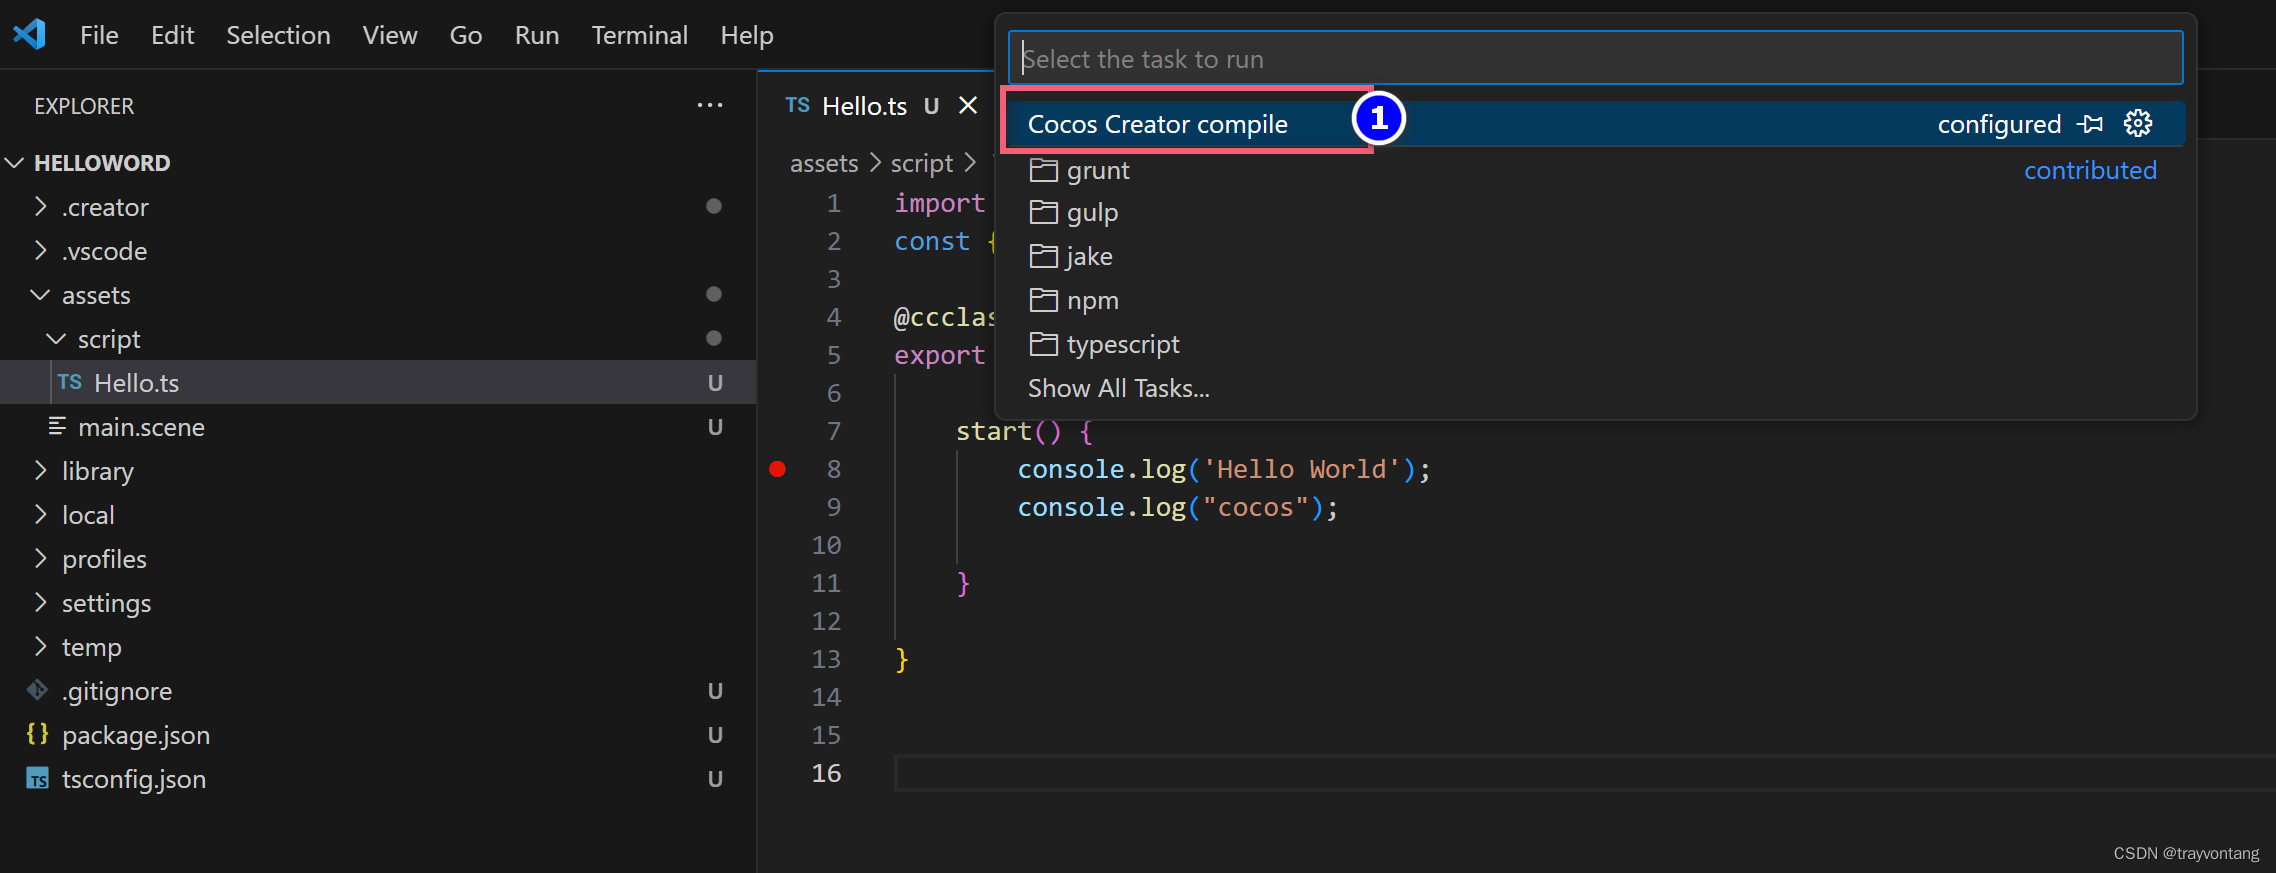Open the Go menu

point(466,35)
